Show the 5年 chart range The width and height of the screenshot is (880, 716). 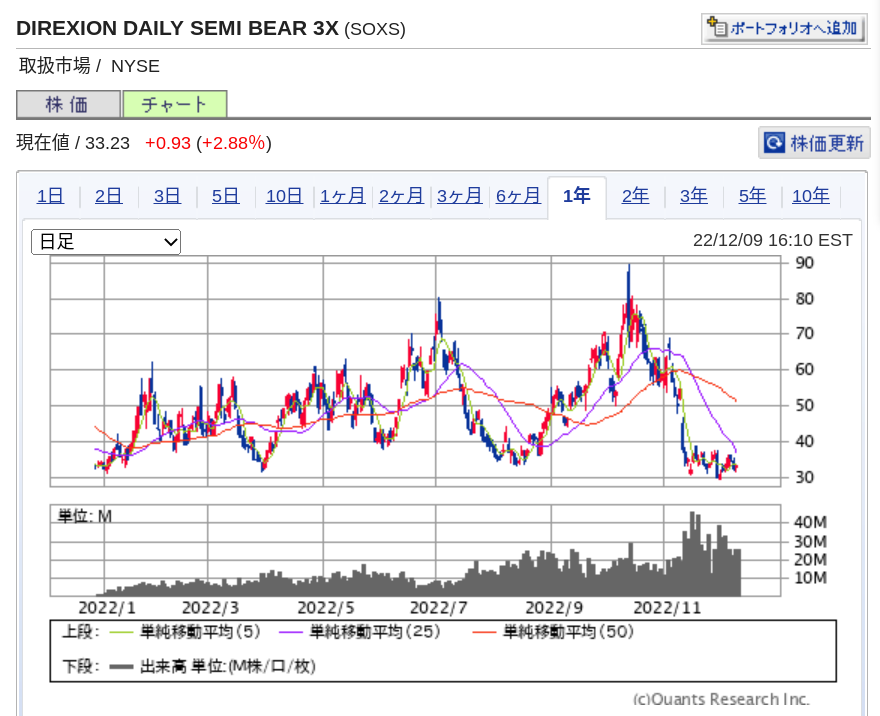(x=752, y=196)
